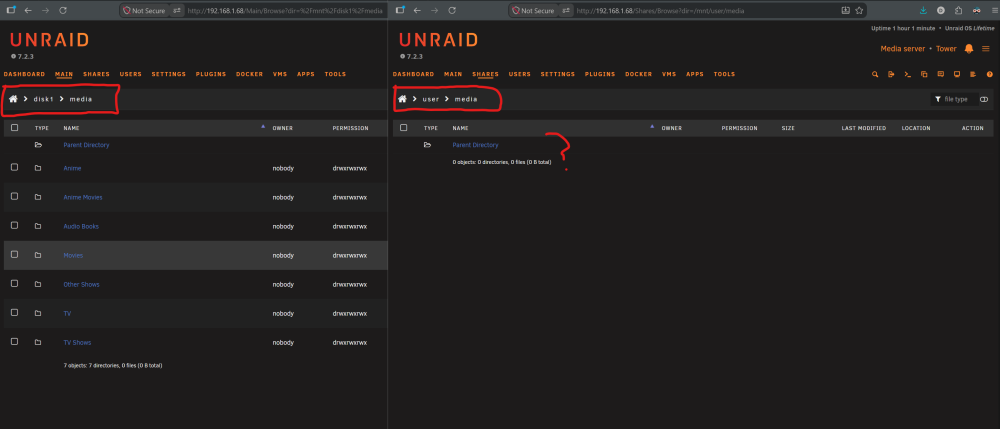
Task: Check the Audio Books folder checkbox
Action: (14, 226)
